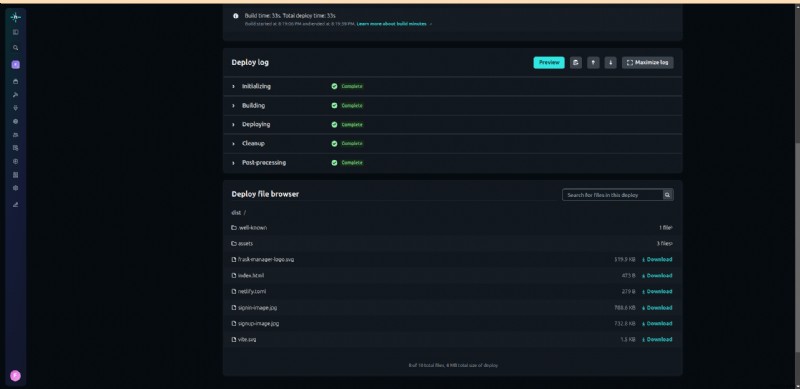Image resolution: width=800 pixels, height=389 pixels.
Task: Click the .well-known folder icon
Action: tap(234, 228)
